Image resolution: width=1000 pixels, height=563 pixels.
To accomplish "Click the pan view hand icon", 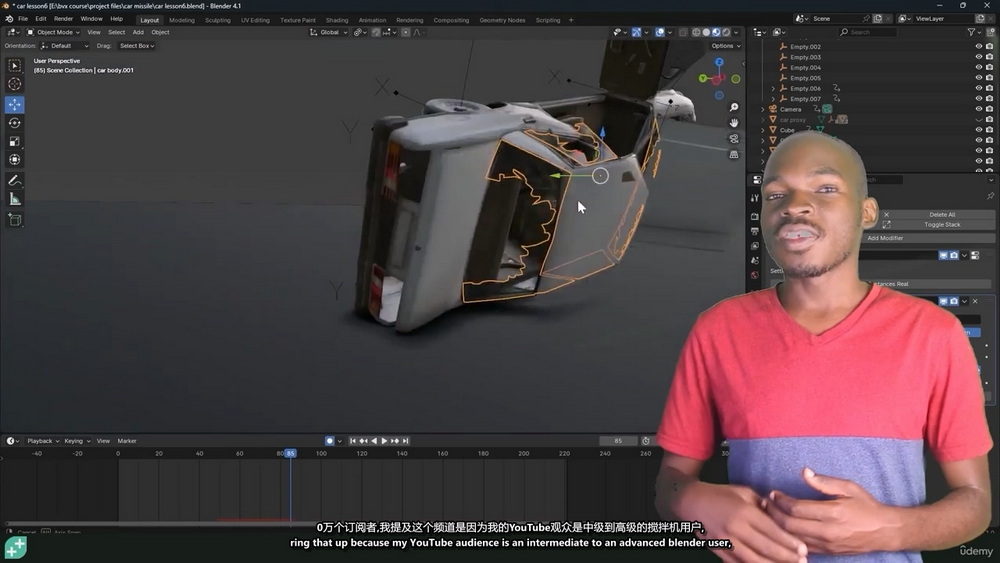I will (x=734, y=122).
